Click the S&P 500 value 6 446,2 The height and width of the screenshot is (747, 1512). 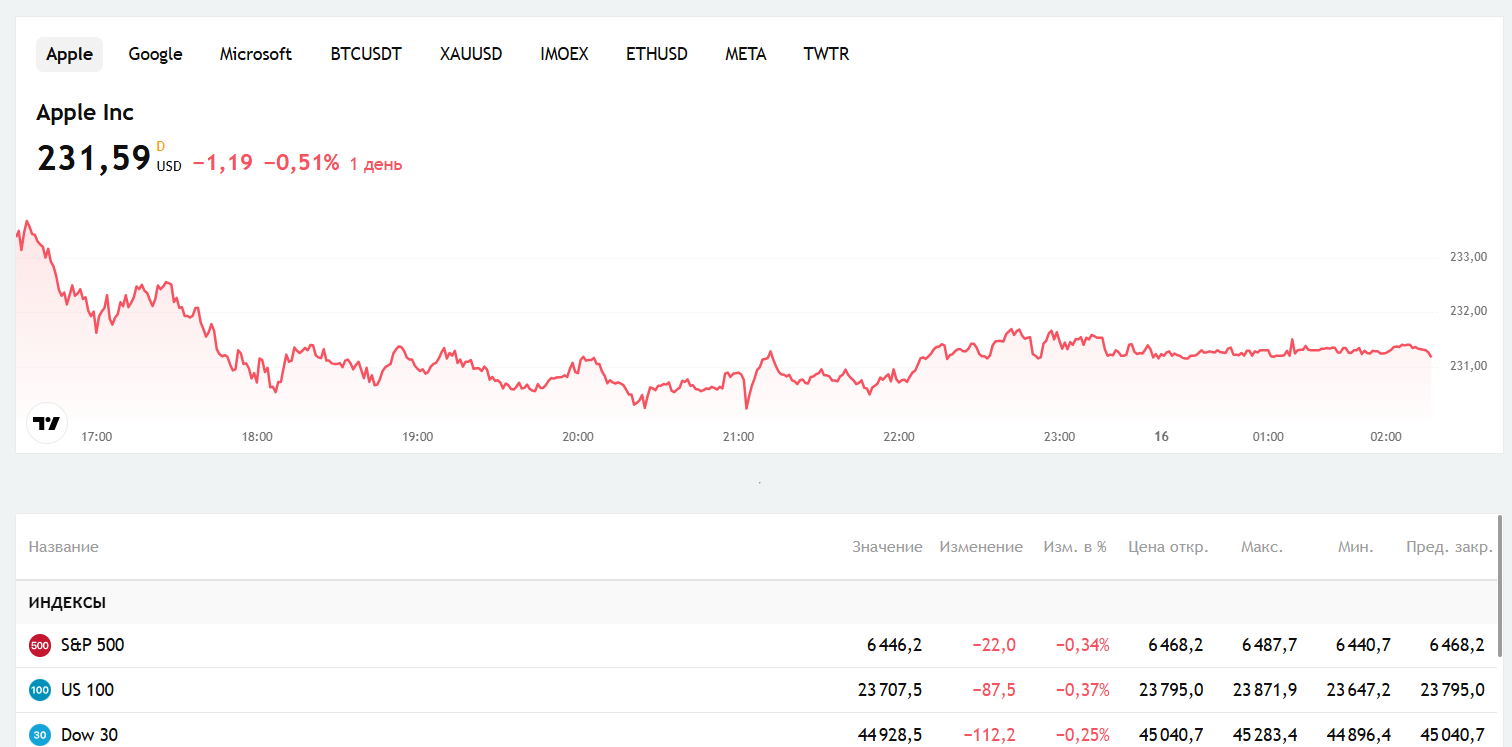894,646
